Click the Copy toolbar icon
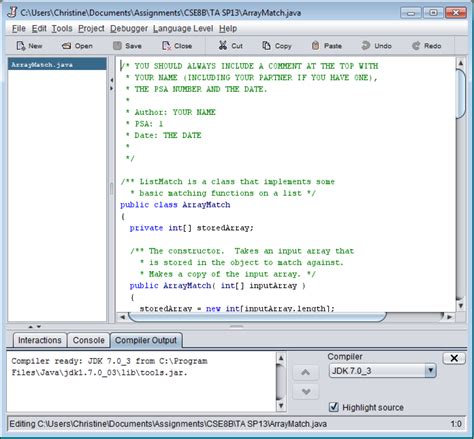Image resolution: width=474 pixels, height=439 pixels. 266,46
